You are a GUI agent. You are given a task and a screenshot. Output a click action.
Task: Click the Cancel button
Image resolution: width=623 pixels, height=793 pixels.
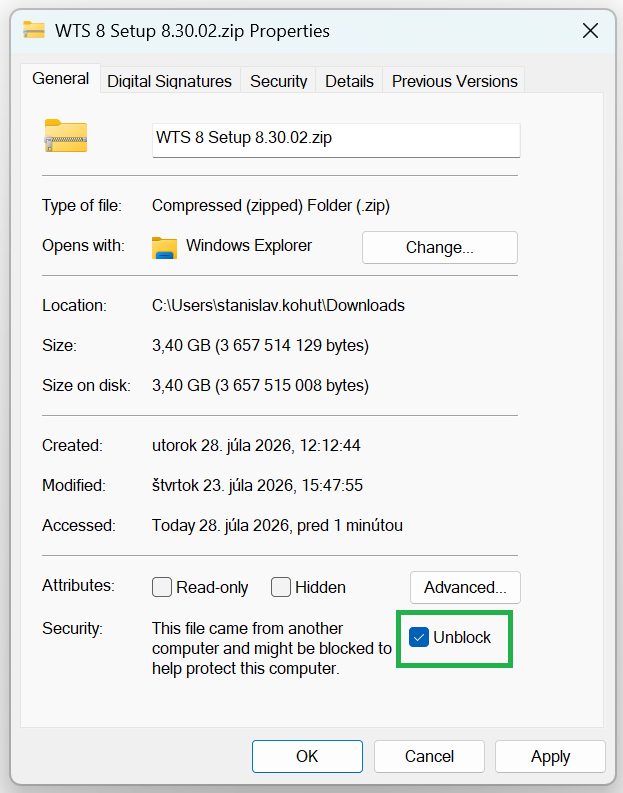point(429,756)
